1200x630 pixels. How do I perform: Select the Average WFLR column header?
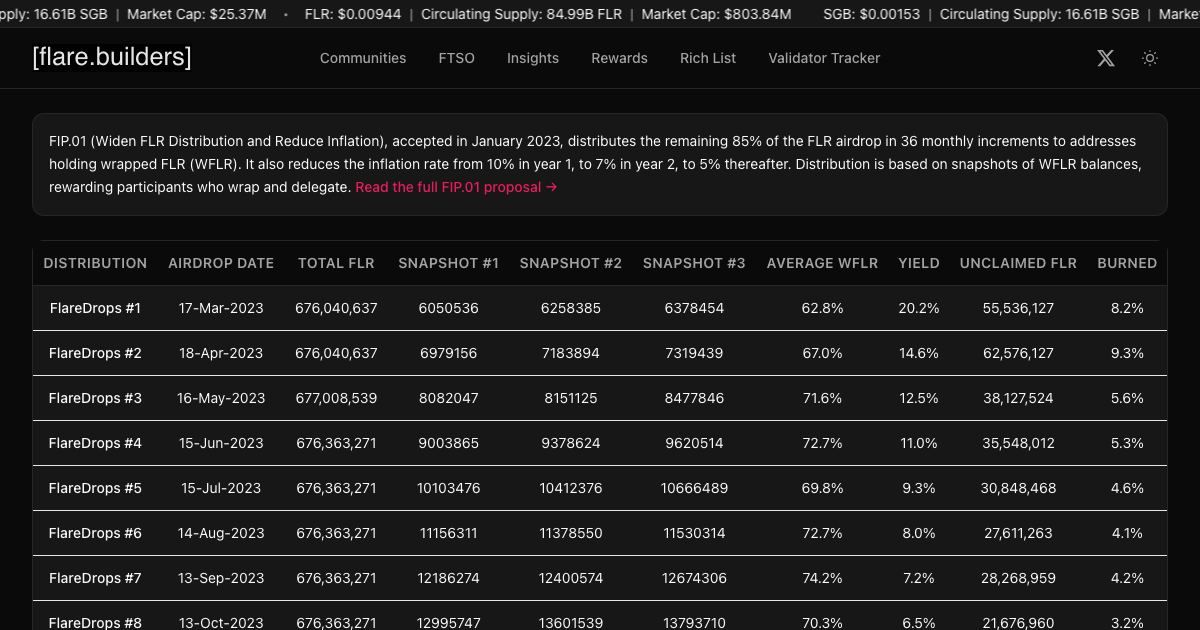point(822,263)
